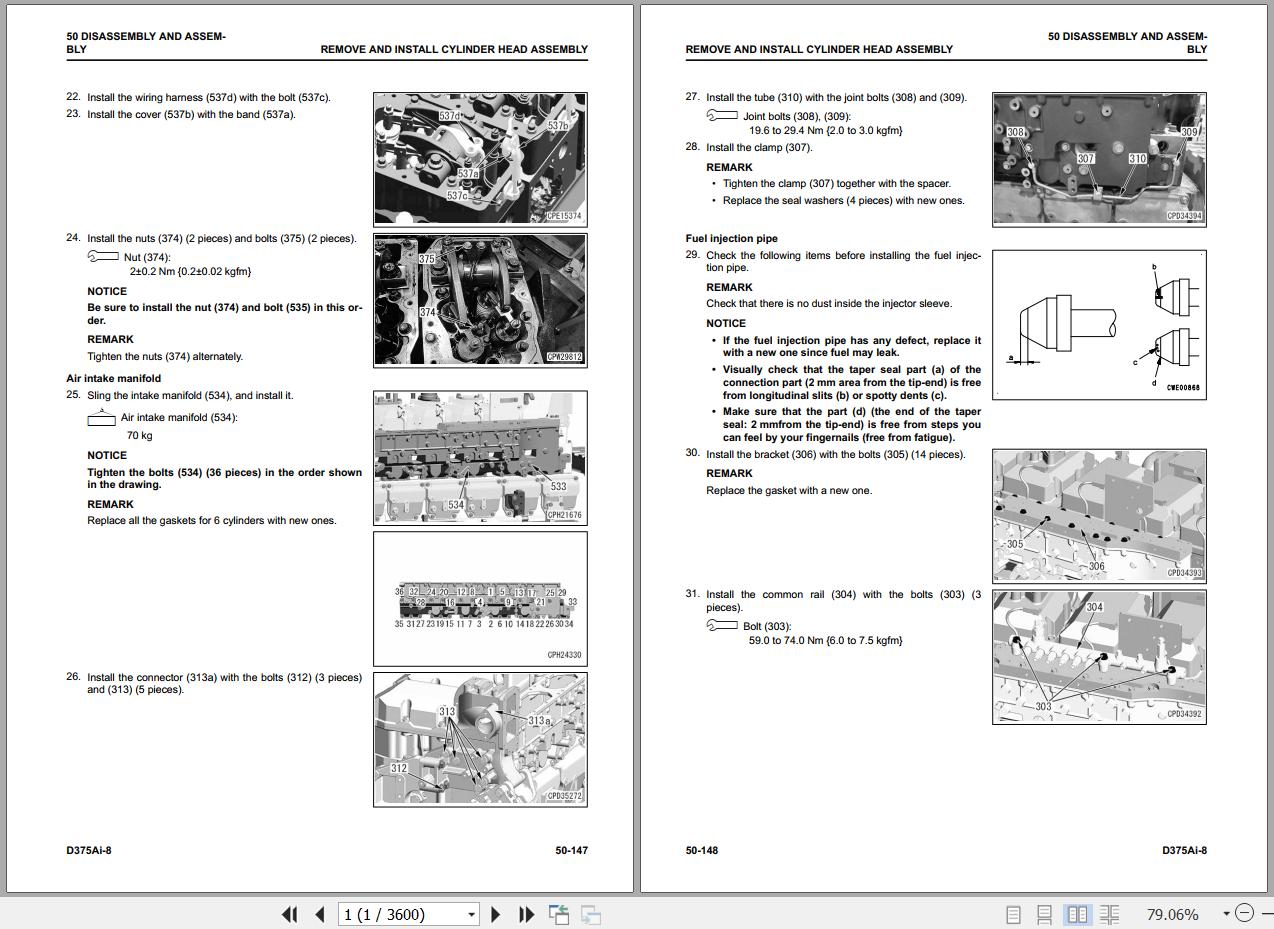Click step 31 'Install the common rail' text
1274x929 pixels.
click(843, 601)
